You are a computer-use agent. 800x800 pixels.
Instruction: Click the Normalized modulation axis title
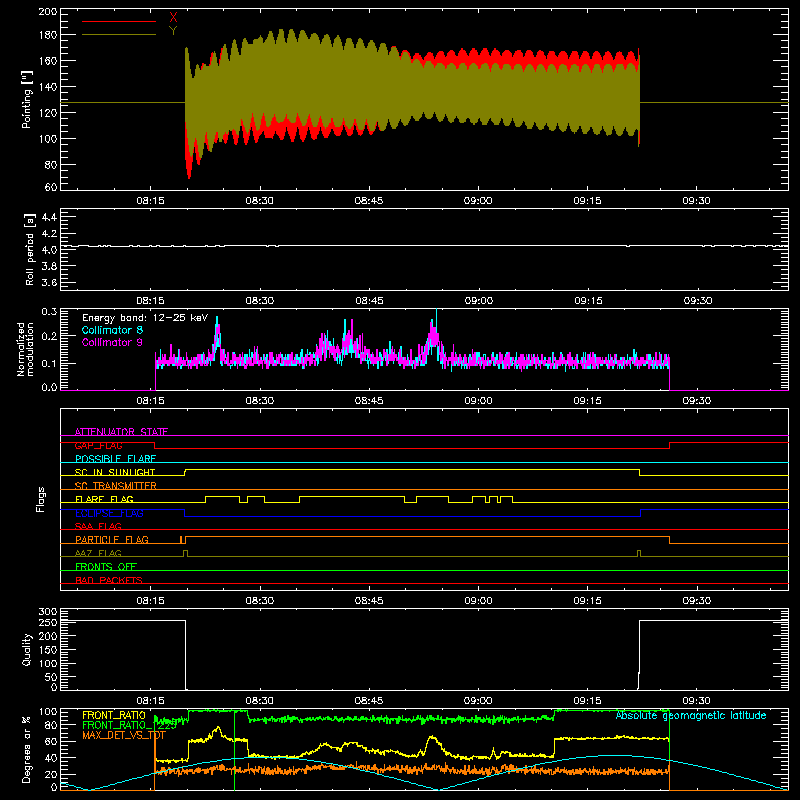click(x=25, y=349)
